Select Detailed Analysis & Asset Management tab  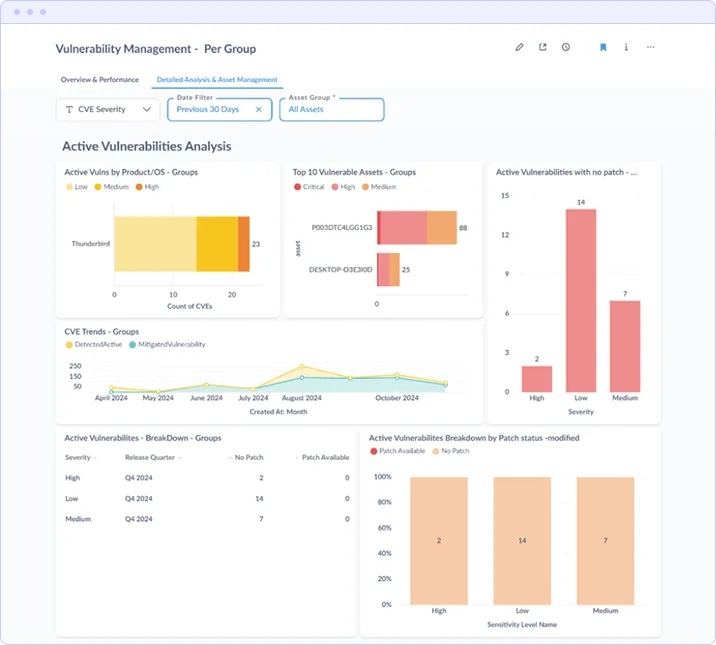[217, 79]
